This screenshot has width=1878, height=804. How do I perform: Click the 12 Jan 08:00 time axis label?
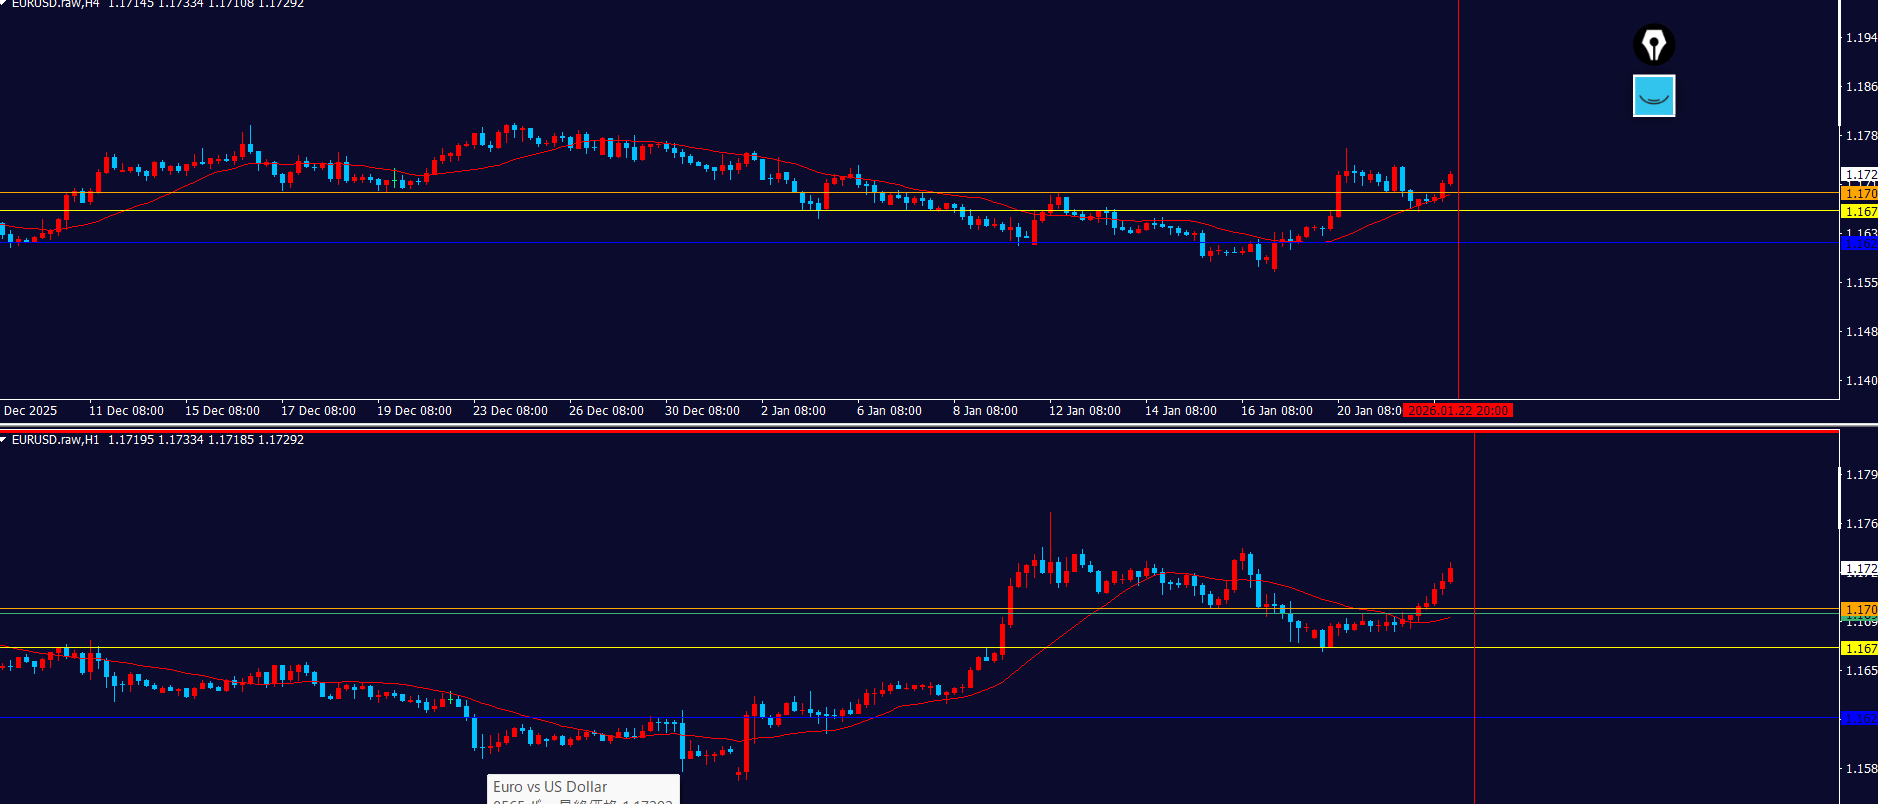point(1084,411)
